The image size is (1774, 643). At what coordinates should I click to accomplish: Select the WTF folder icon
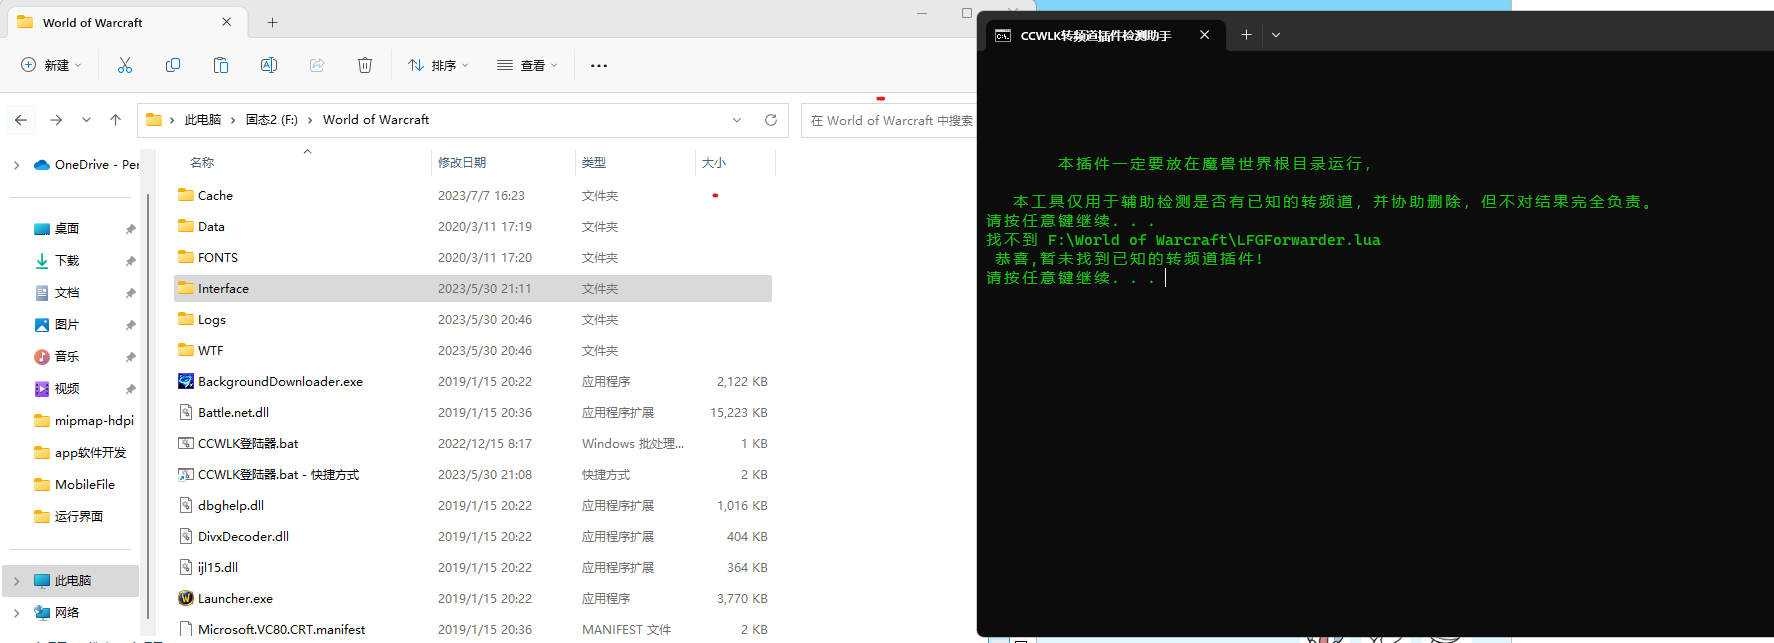coord(186,350)
